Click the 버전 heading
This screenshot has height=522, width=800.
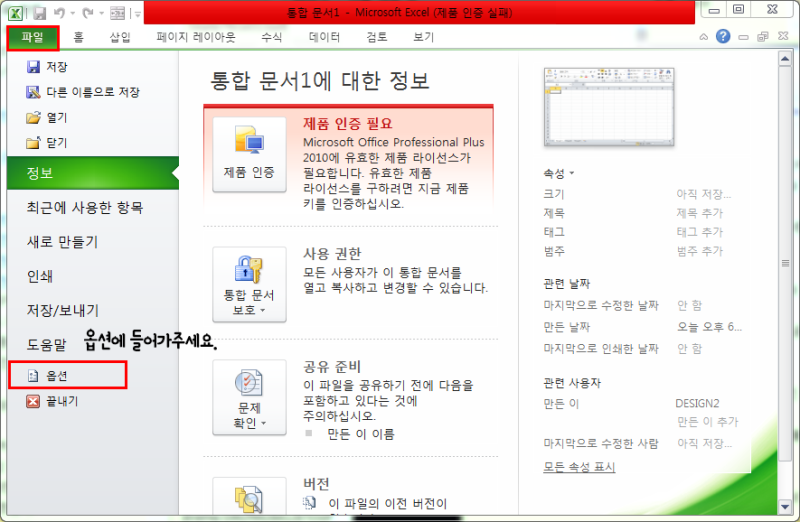316,484
